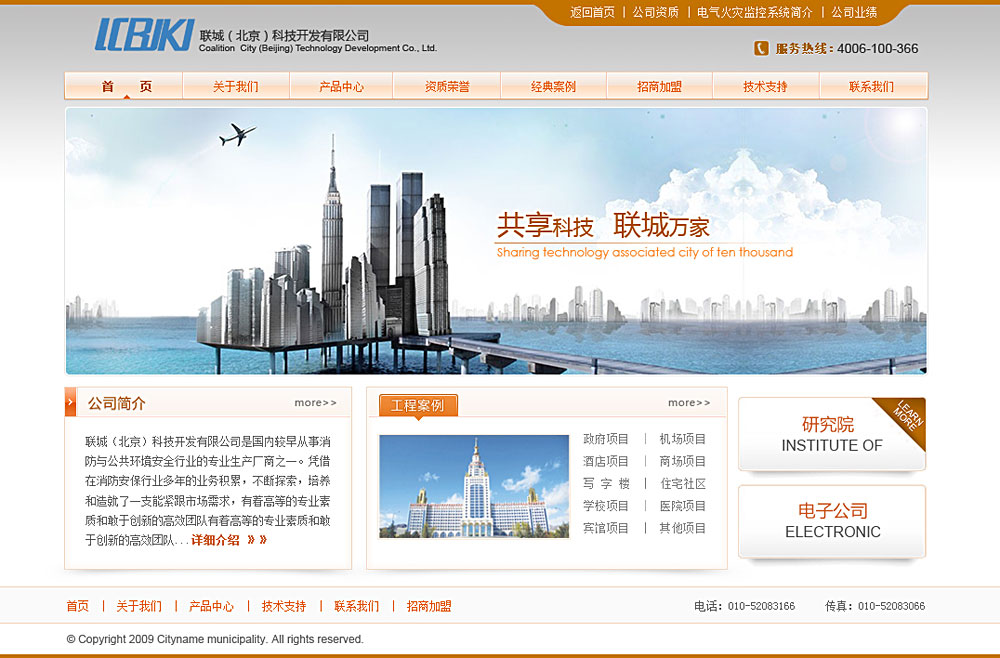Select the 产品中心 nav tab
1000x658 pixels.
pyautogui.click(x=339, y=86)
